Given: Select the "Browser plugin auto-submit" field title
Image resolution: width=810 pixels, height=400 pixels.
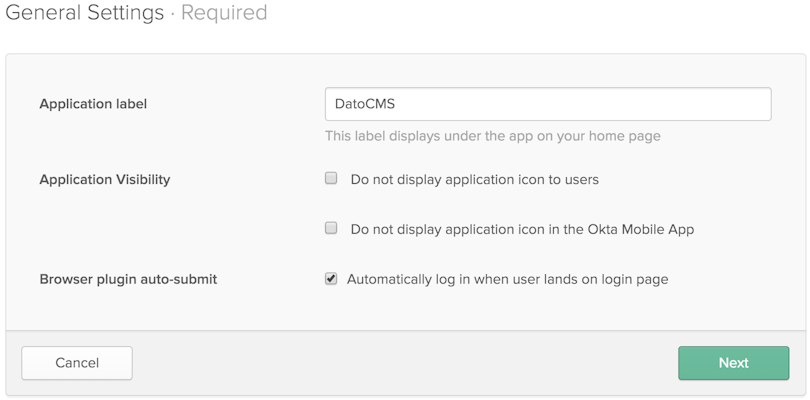Looking at the screenshot, I should pos(129,280).
